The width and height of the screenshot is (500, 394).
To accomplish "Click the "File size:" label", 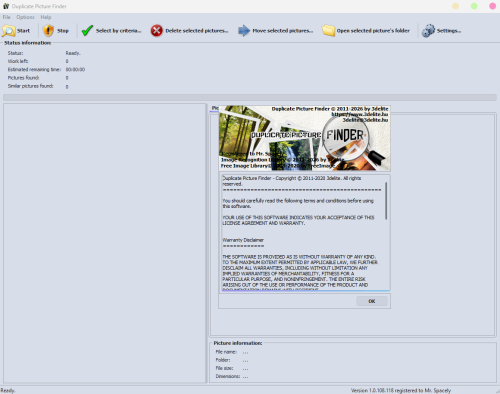I will click(224, 368).
